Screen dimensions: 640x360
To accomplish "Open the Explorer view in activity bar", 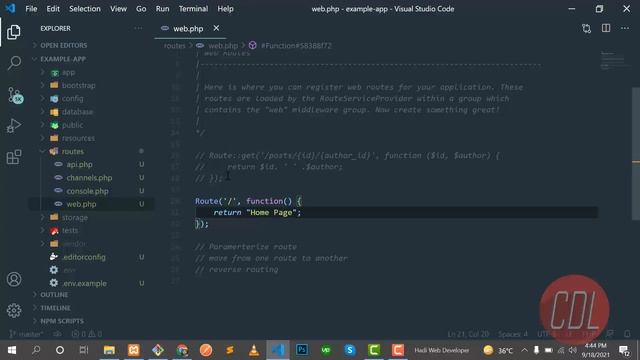I will [x=13, y=32].
